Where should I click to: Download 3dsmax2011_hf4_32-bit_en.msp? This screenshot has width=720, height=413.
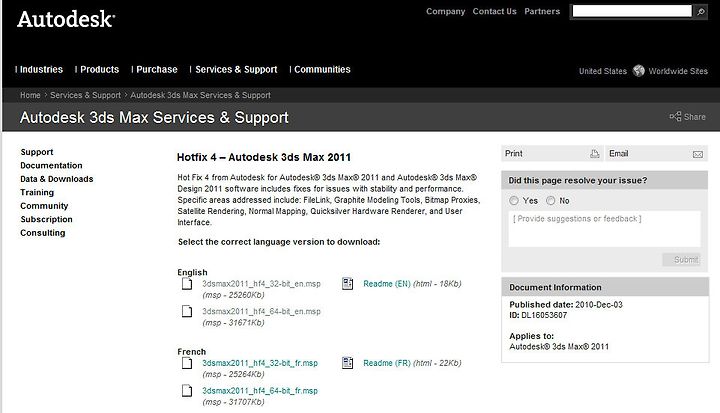pos(261,284)
